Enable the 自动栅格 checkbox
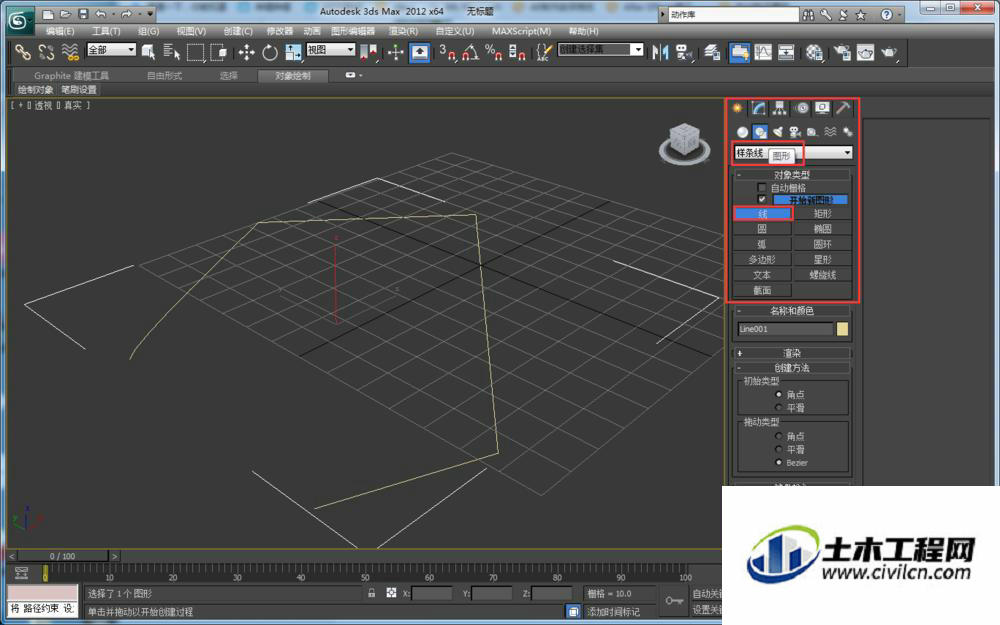The height and width of the screenshot is (625, 1000). click(761, 188)
